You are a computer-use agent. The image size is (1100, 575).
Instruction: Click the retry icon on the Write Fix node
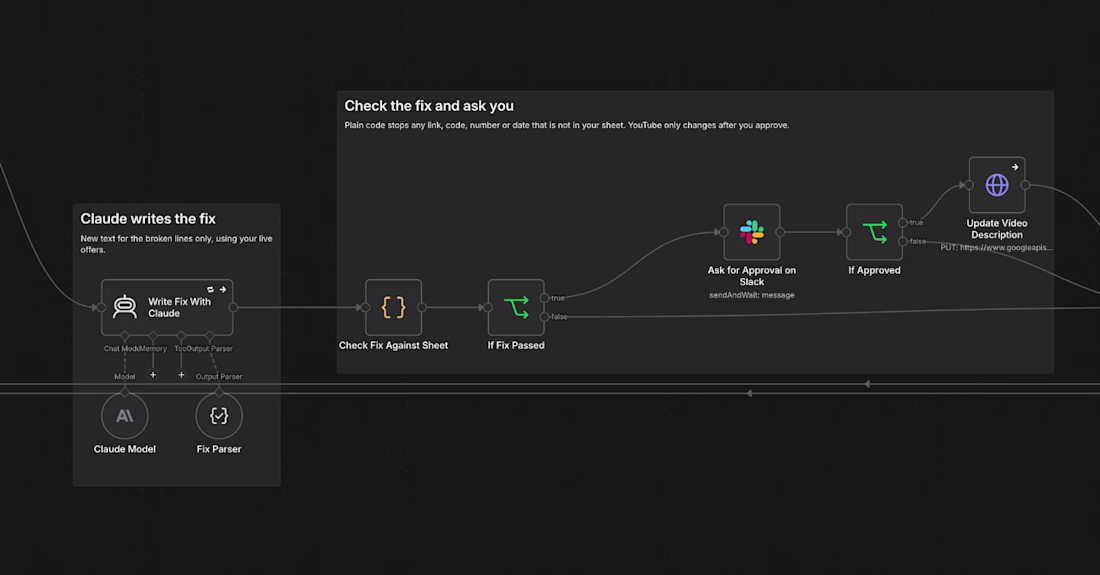point(210,289)
